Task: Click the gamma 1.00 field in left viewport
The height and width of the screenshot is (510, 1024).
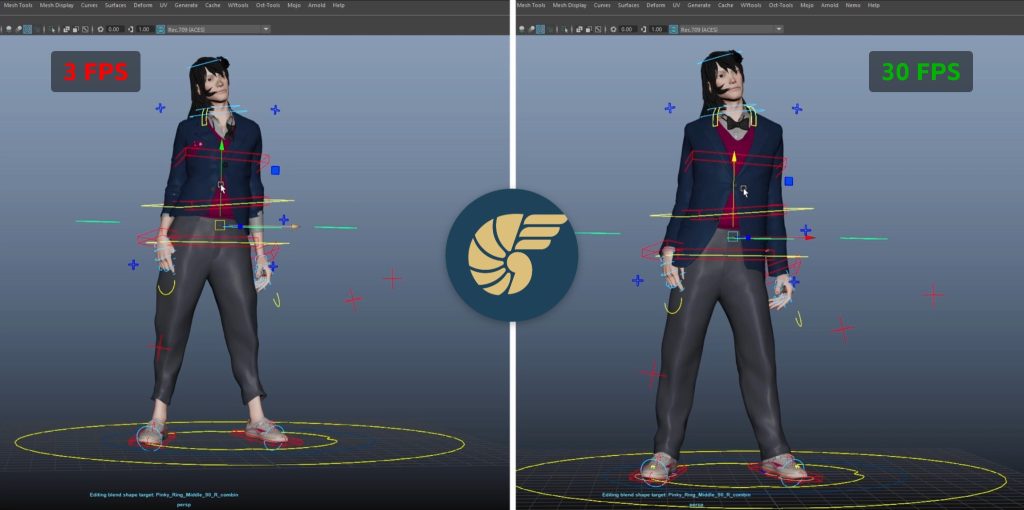Action: pos(144,29)
